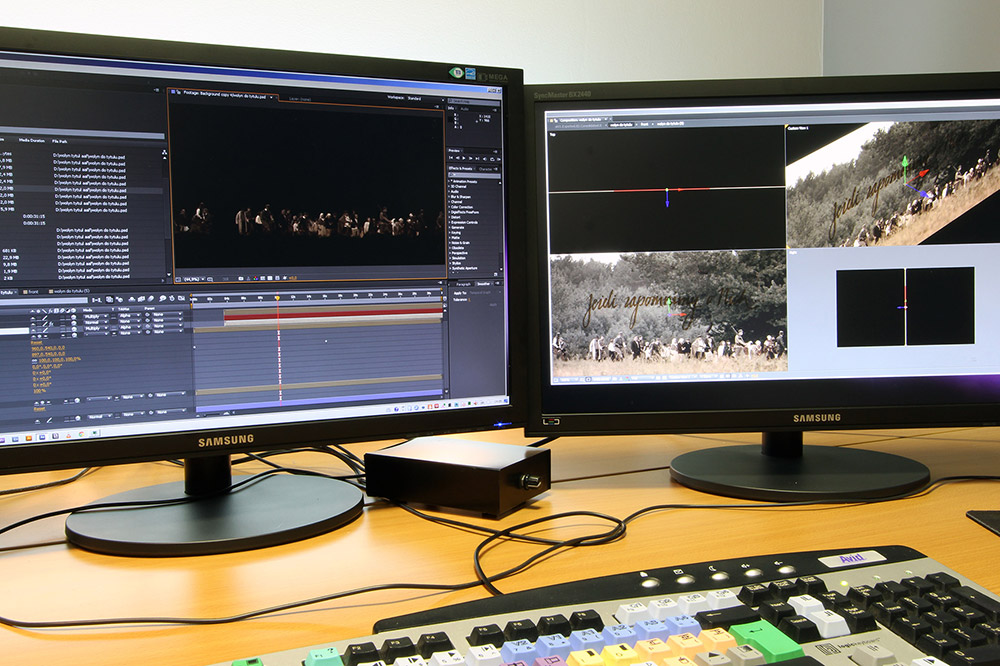1000x666 pixels.
Task: Toggle the Loop option in Preview panel
Action: coord(490,158)
